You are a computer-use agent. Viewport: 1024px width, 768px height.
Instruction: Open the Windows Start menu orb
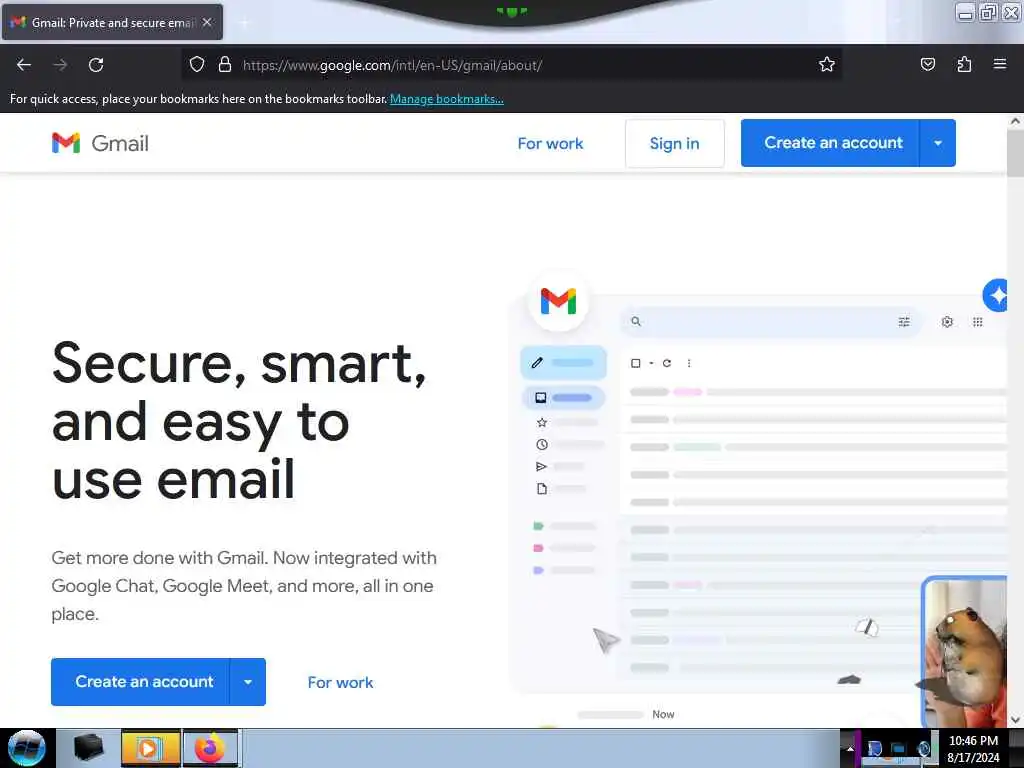(26, 748)
